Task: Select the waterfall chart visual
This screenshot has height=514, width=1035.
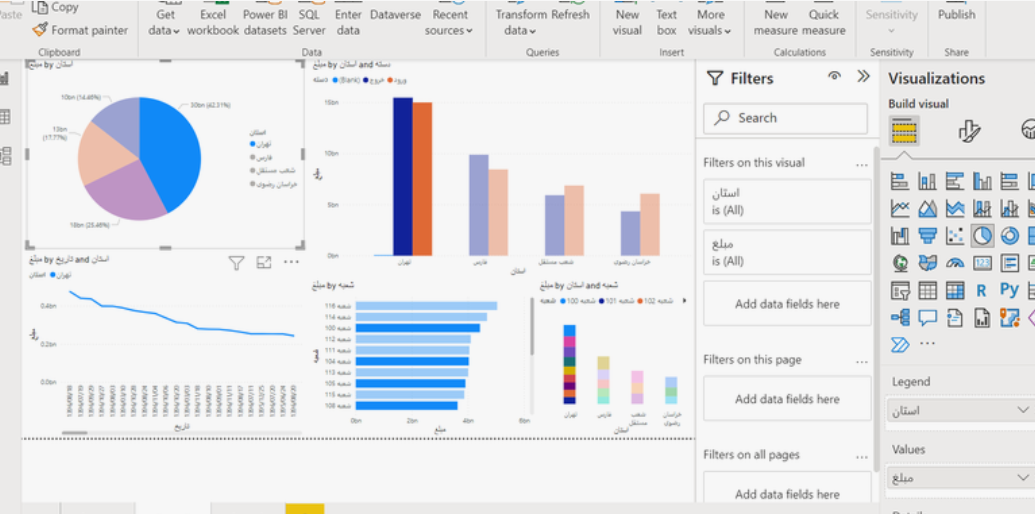Action: pos(900,236)
